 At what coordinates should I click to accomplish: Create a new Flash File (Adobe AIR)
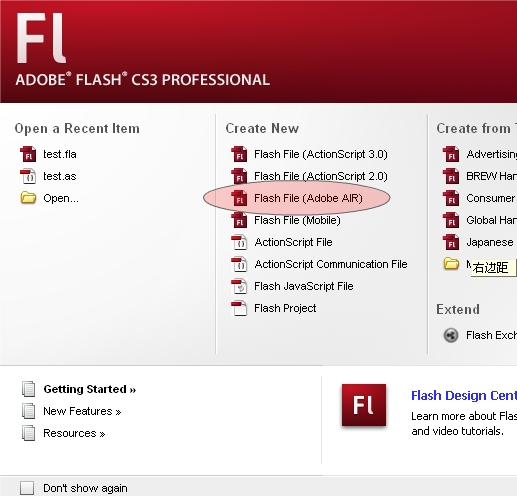click(308, 198)
